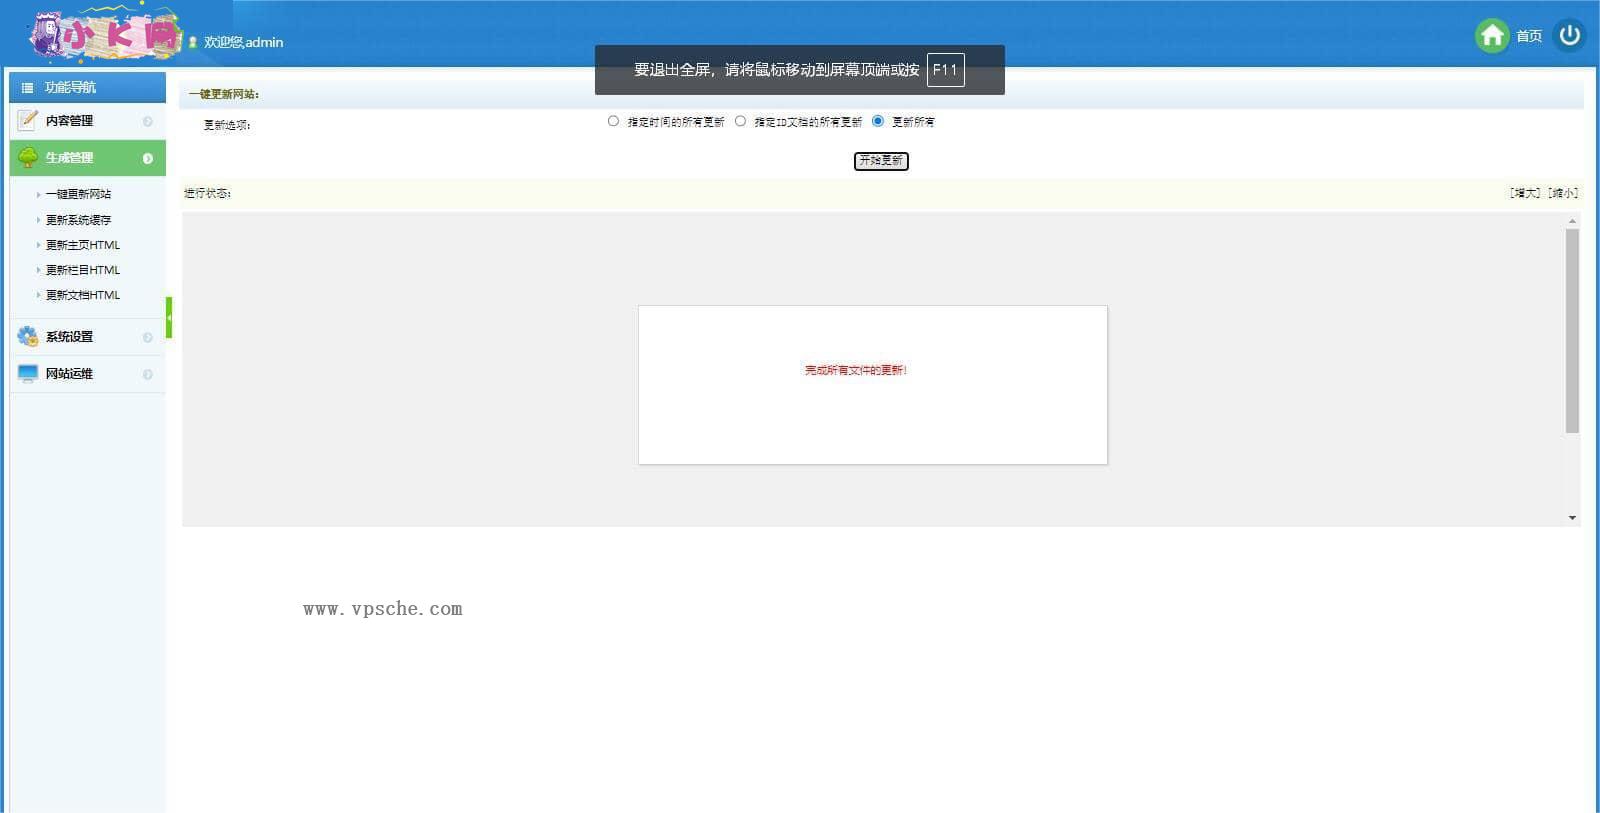
Task: Select 指定ID文档的所有更新 radio button
Action: [740, 121]
